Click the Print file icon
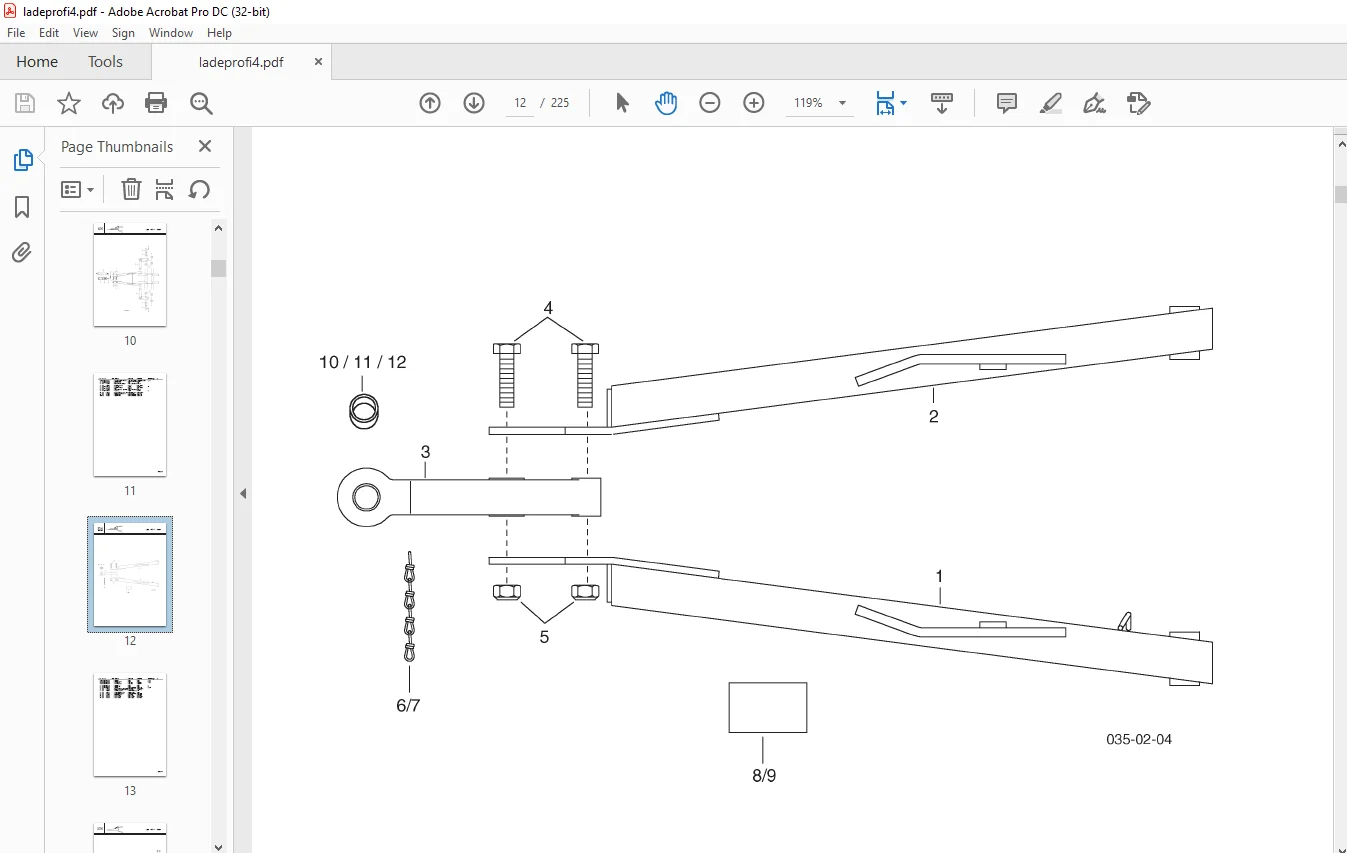 (156, 103)
